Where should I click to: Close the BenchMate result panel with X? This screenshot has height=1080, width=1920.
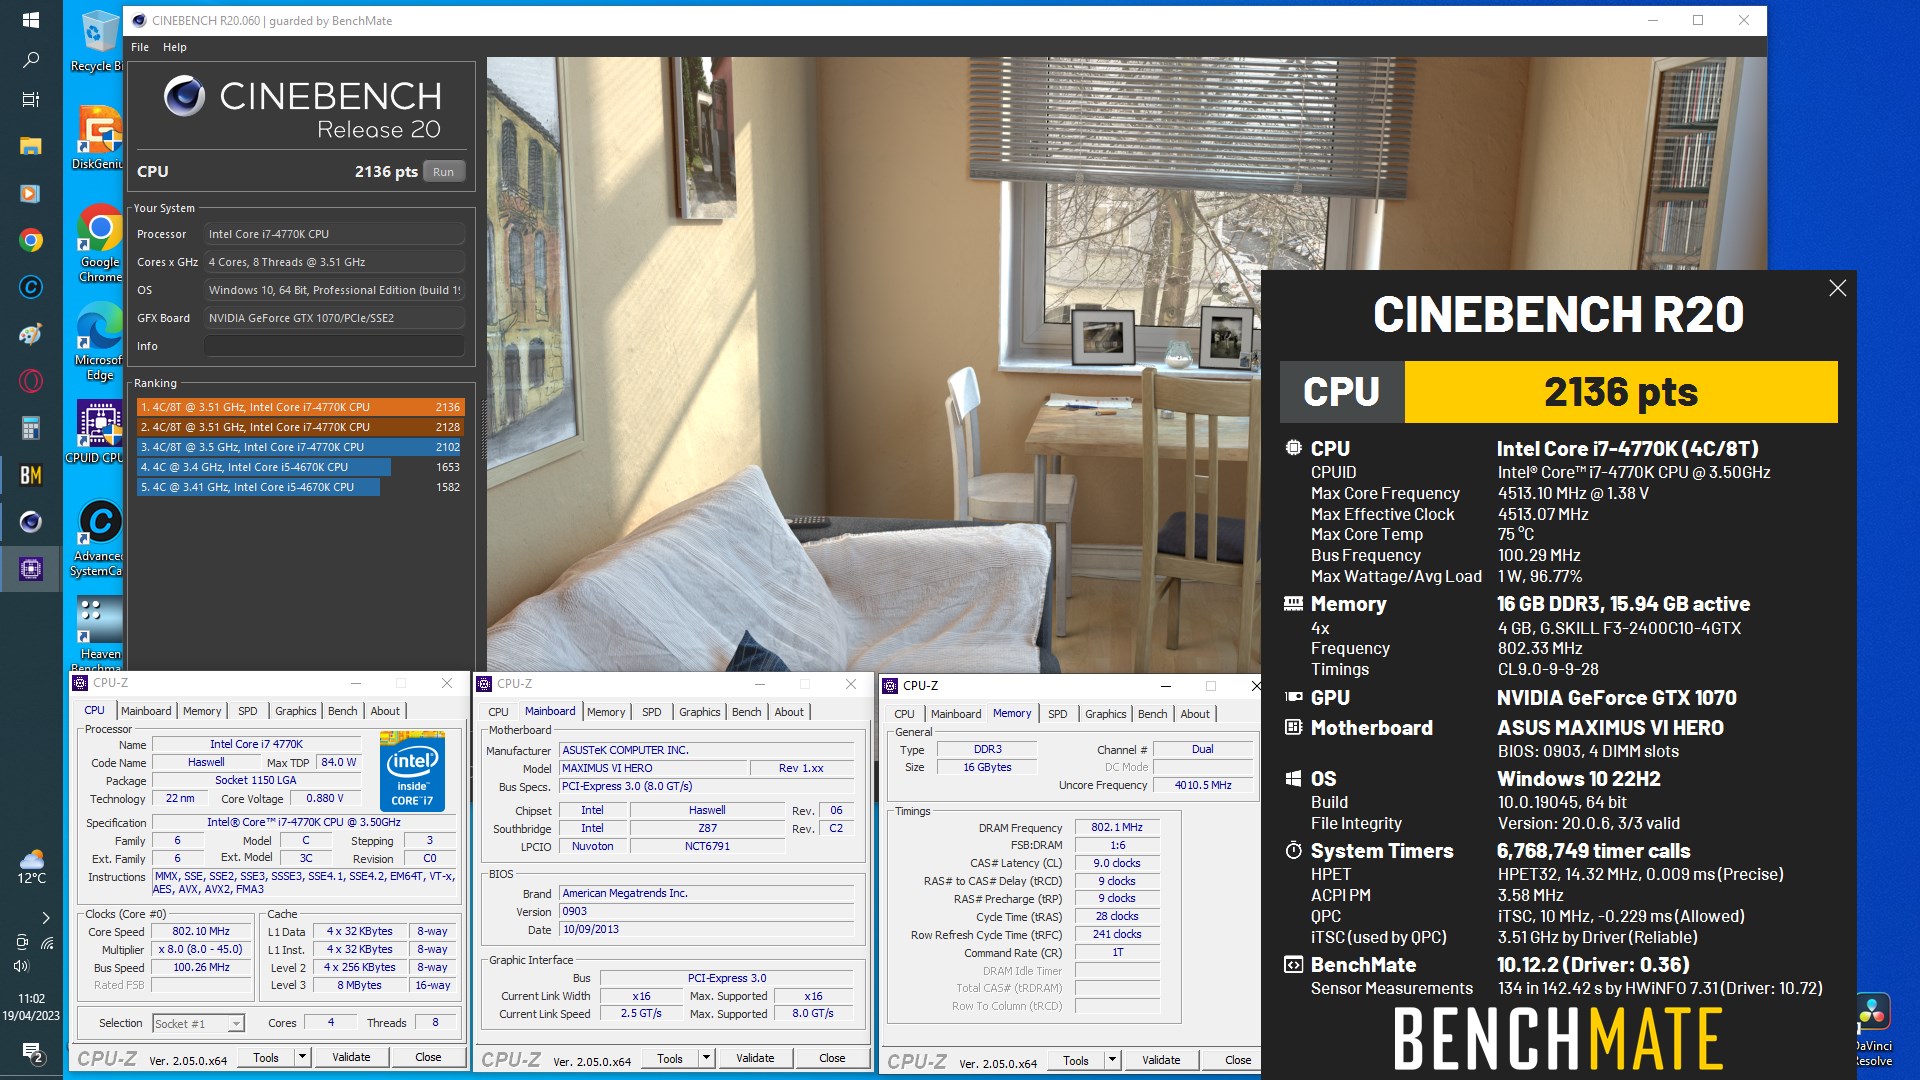(x=1837, y=288)
